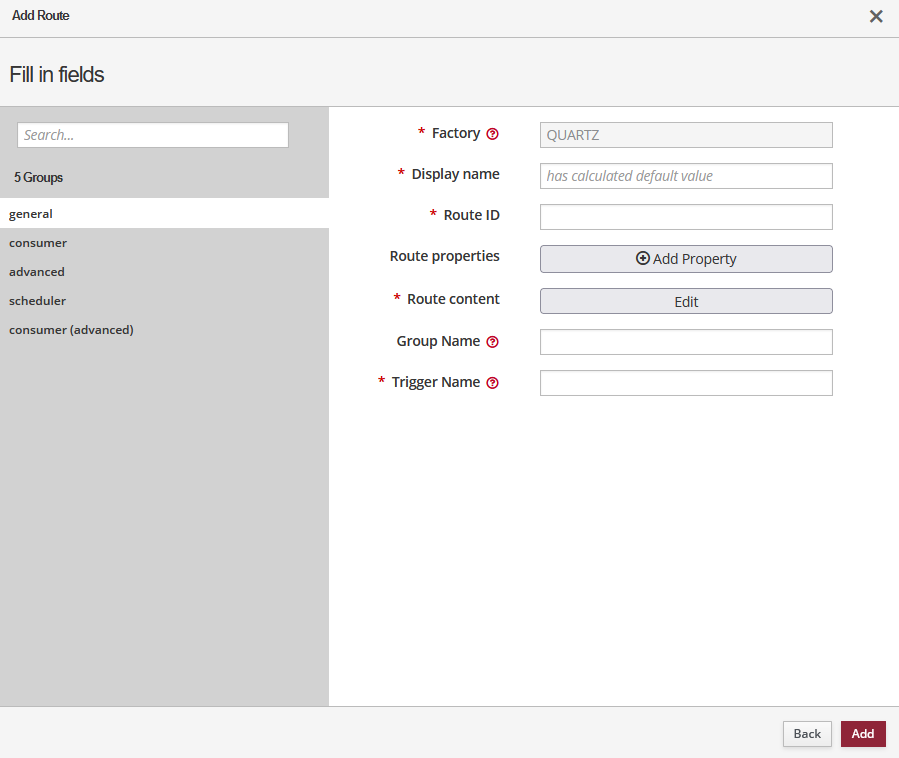This screenshot has height=758, width=899.
Task: Focus the Search groups box
Action: pos(153,135)
